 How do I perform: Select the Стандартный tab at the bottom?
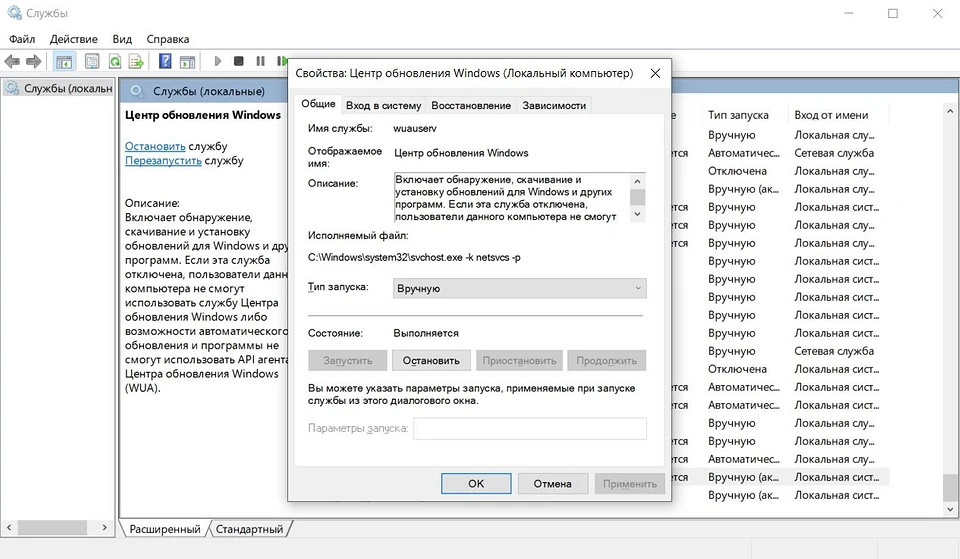(x=249, y=529)
